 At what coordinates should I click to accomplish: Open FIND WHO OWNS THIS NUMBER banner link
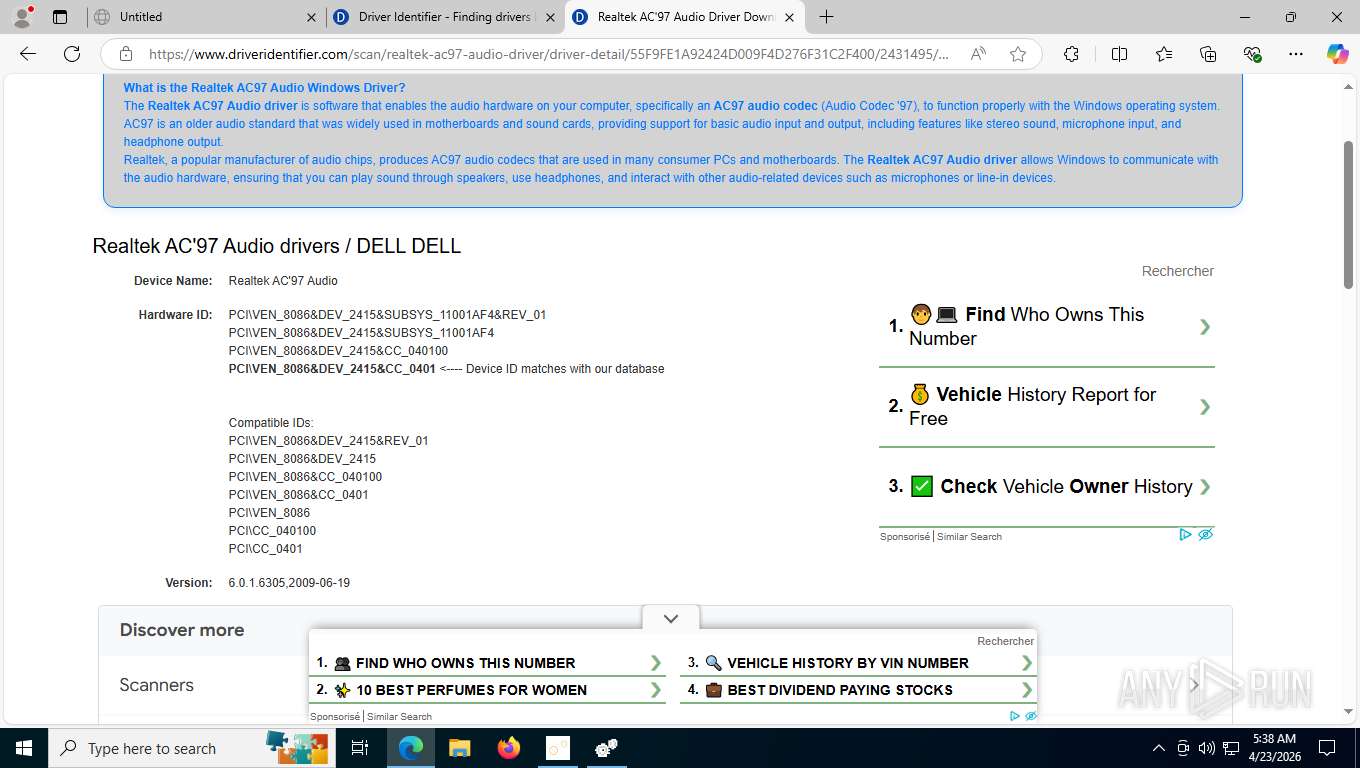coord(488,663)
